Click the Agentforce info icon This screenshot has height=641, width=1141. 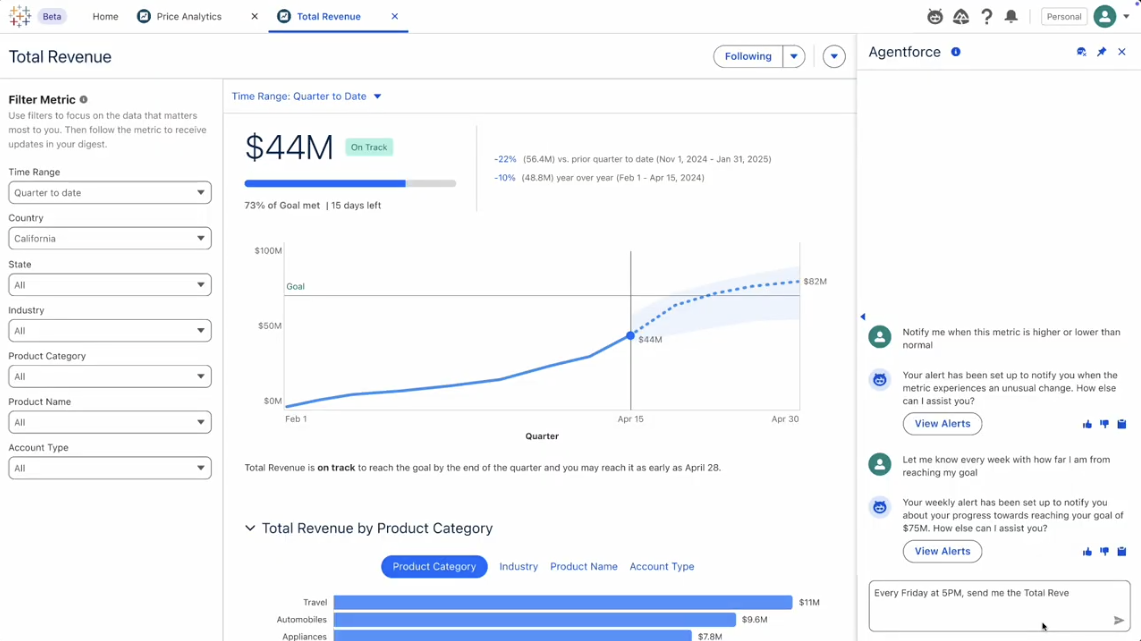click(956, 52)
